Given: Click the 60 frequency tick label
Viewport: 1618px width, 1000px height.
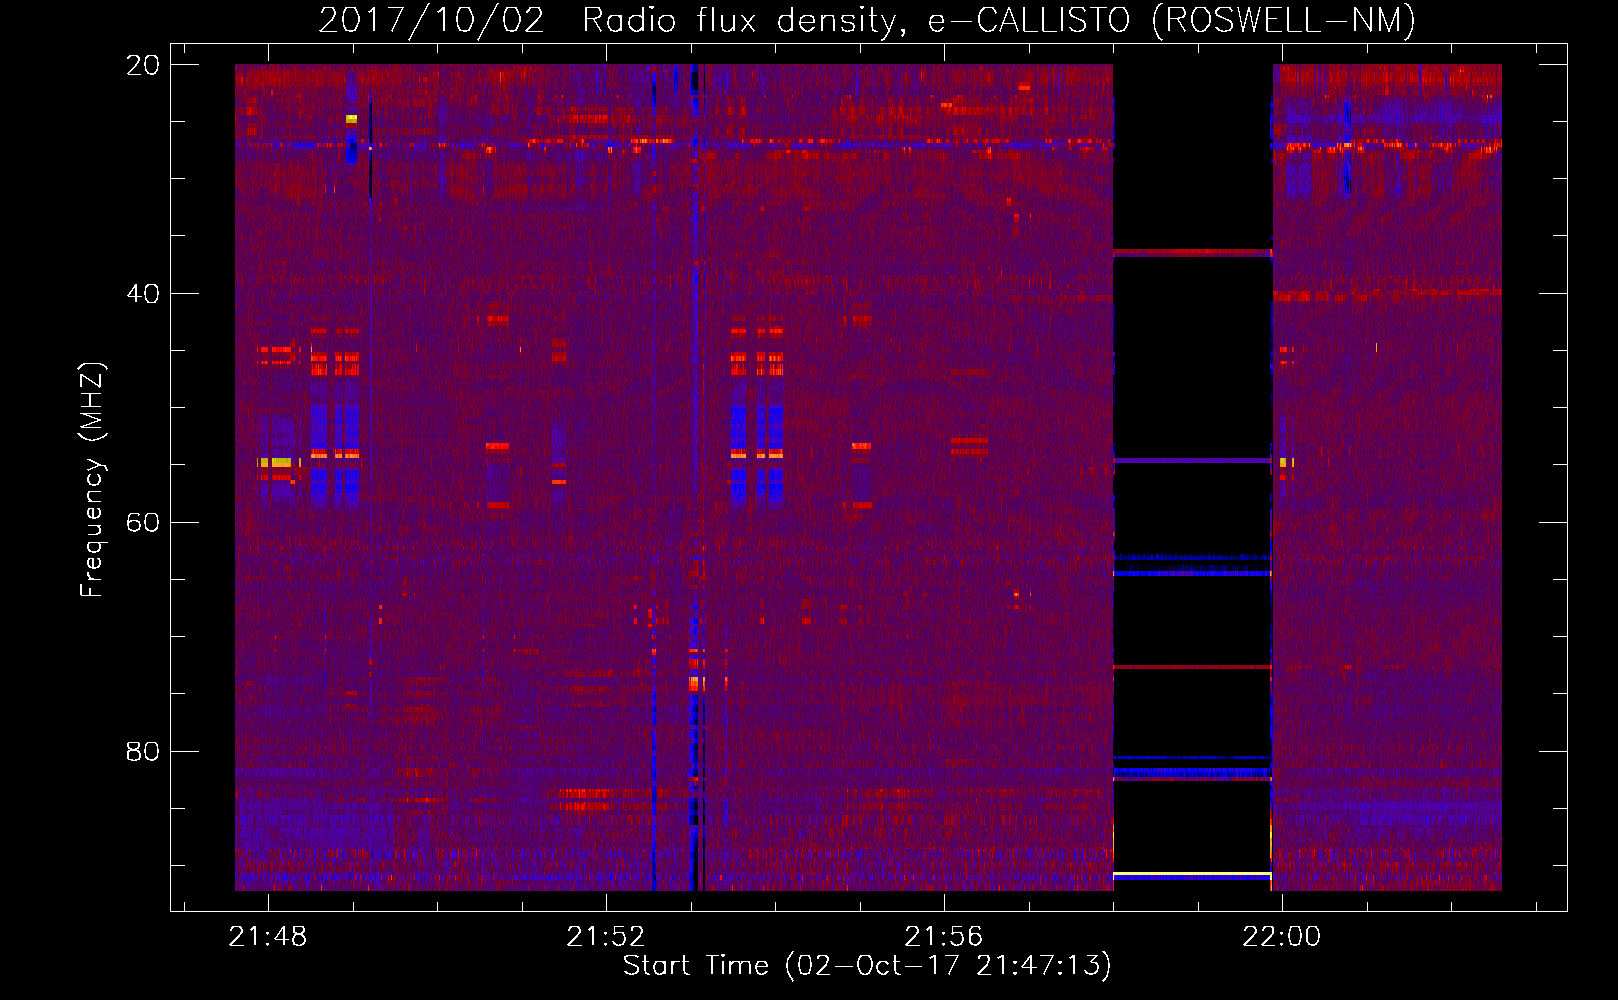Looking at the screenshot, I should [x=142, y=523].
